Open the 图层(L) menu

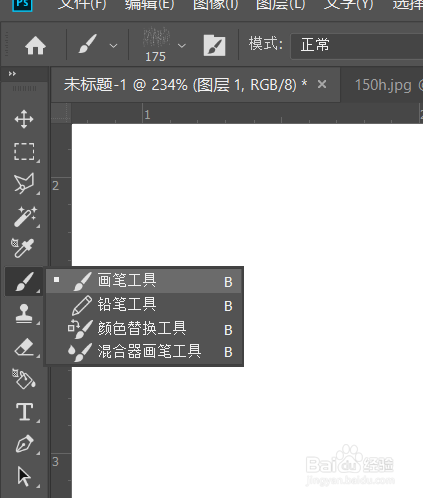click(x=280, y=5)
